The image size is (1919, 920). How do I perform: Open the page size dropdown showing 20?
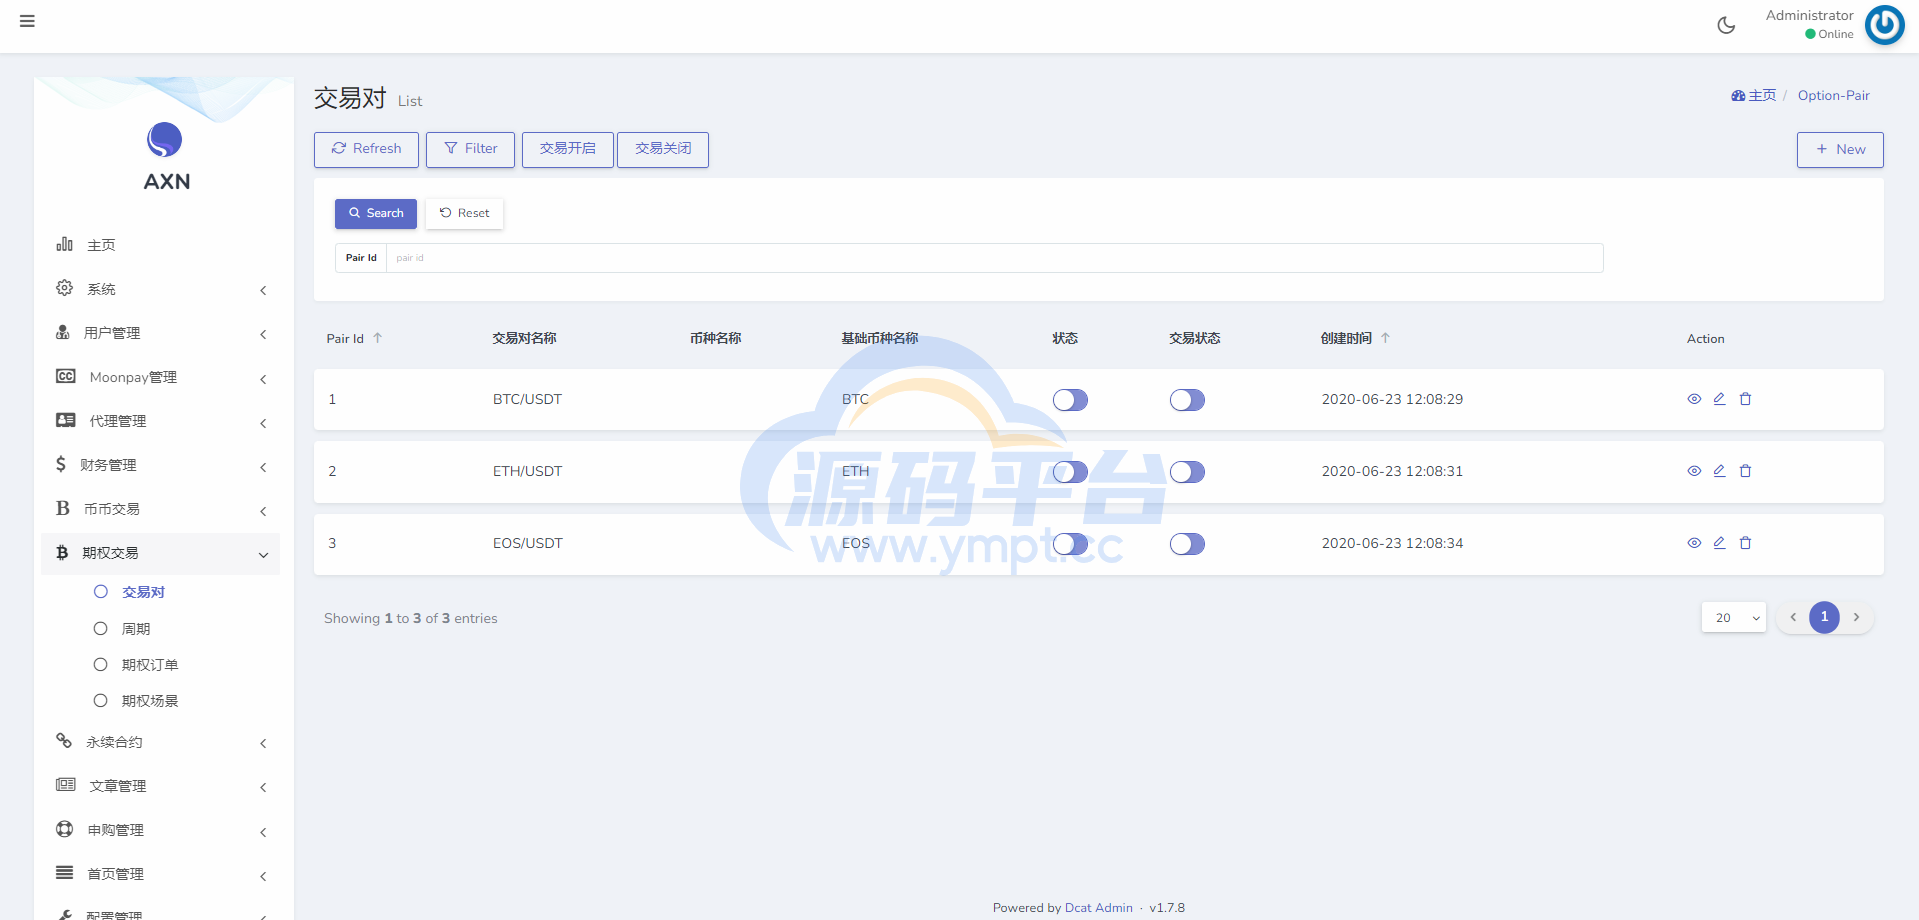(1733, 618)
